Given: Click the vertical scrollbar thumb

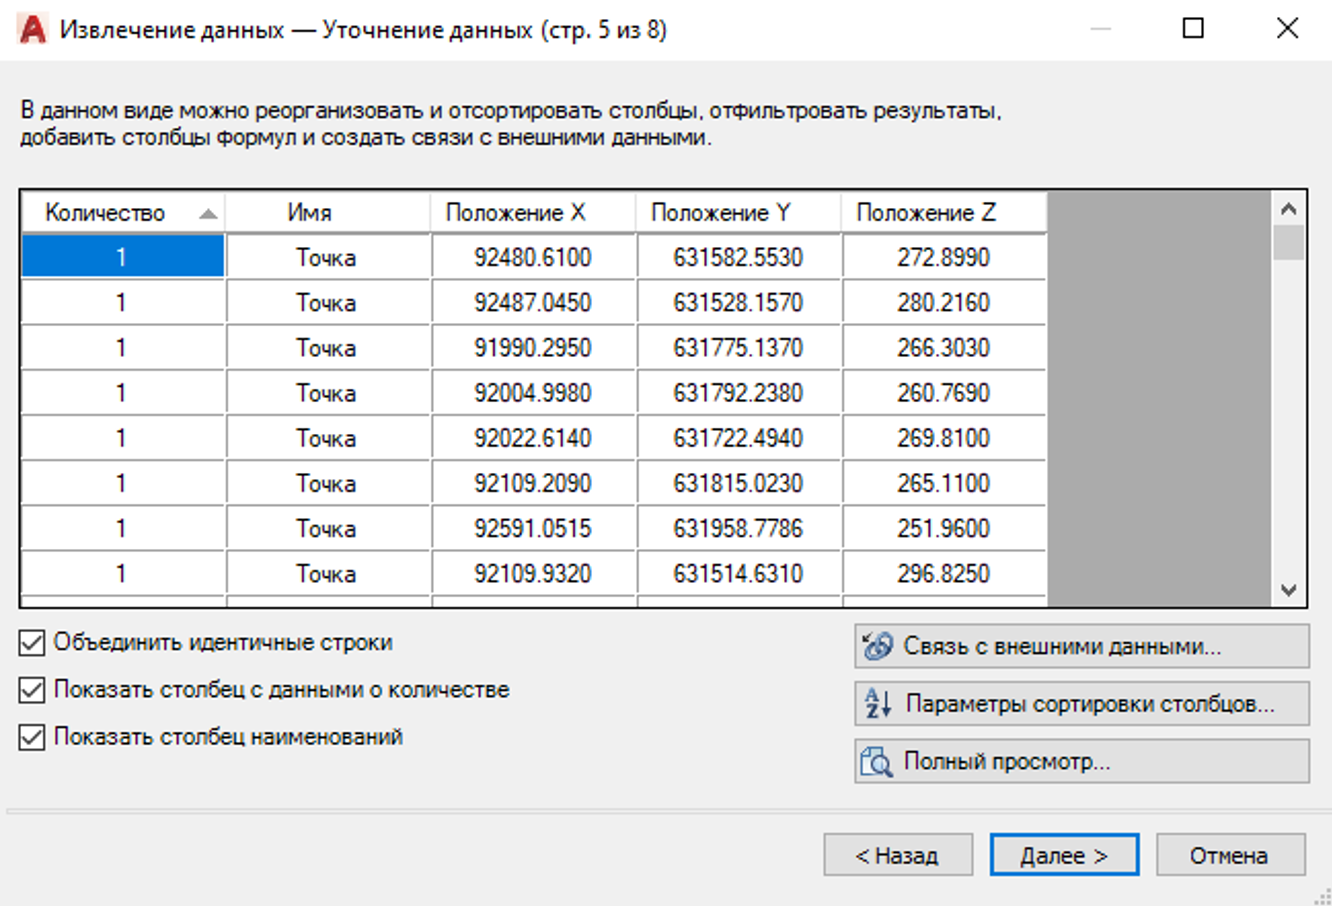Looking at the screenshot, I should [1288, 242].
